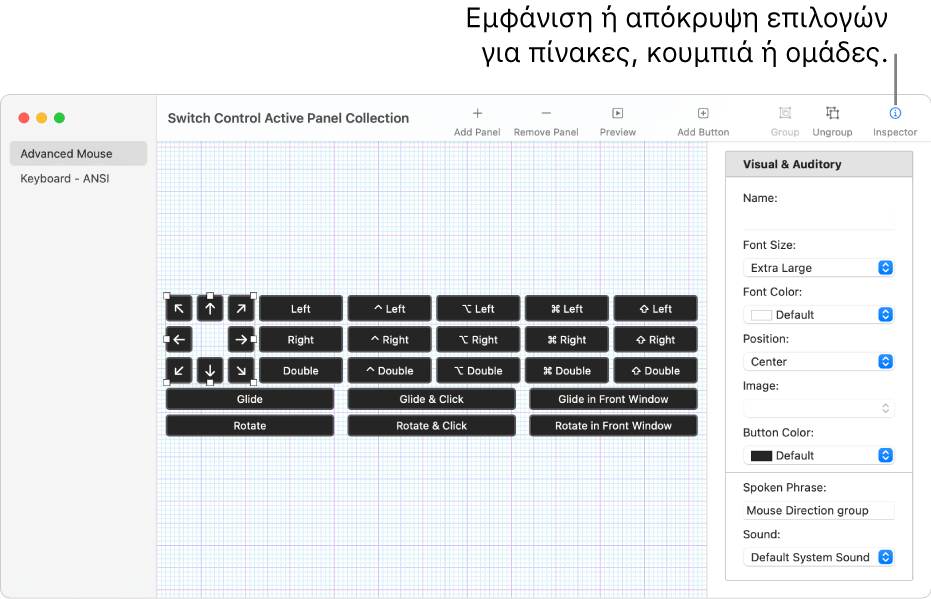Select the plain Right panel button

click(301, 340)
